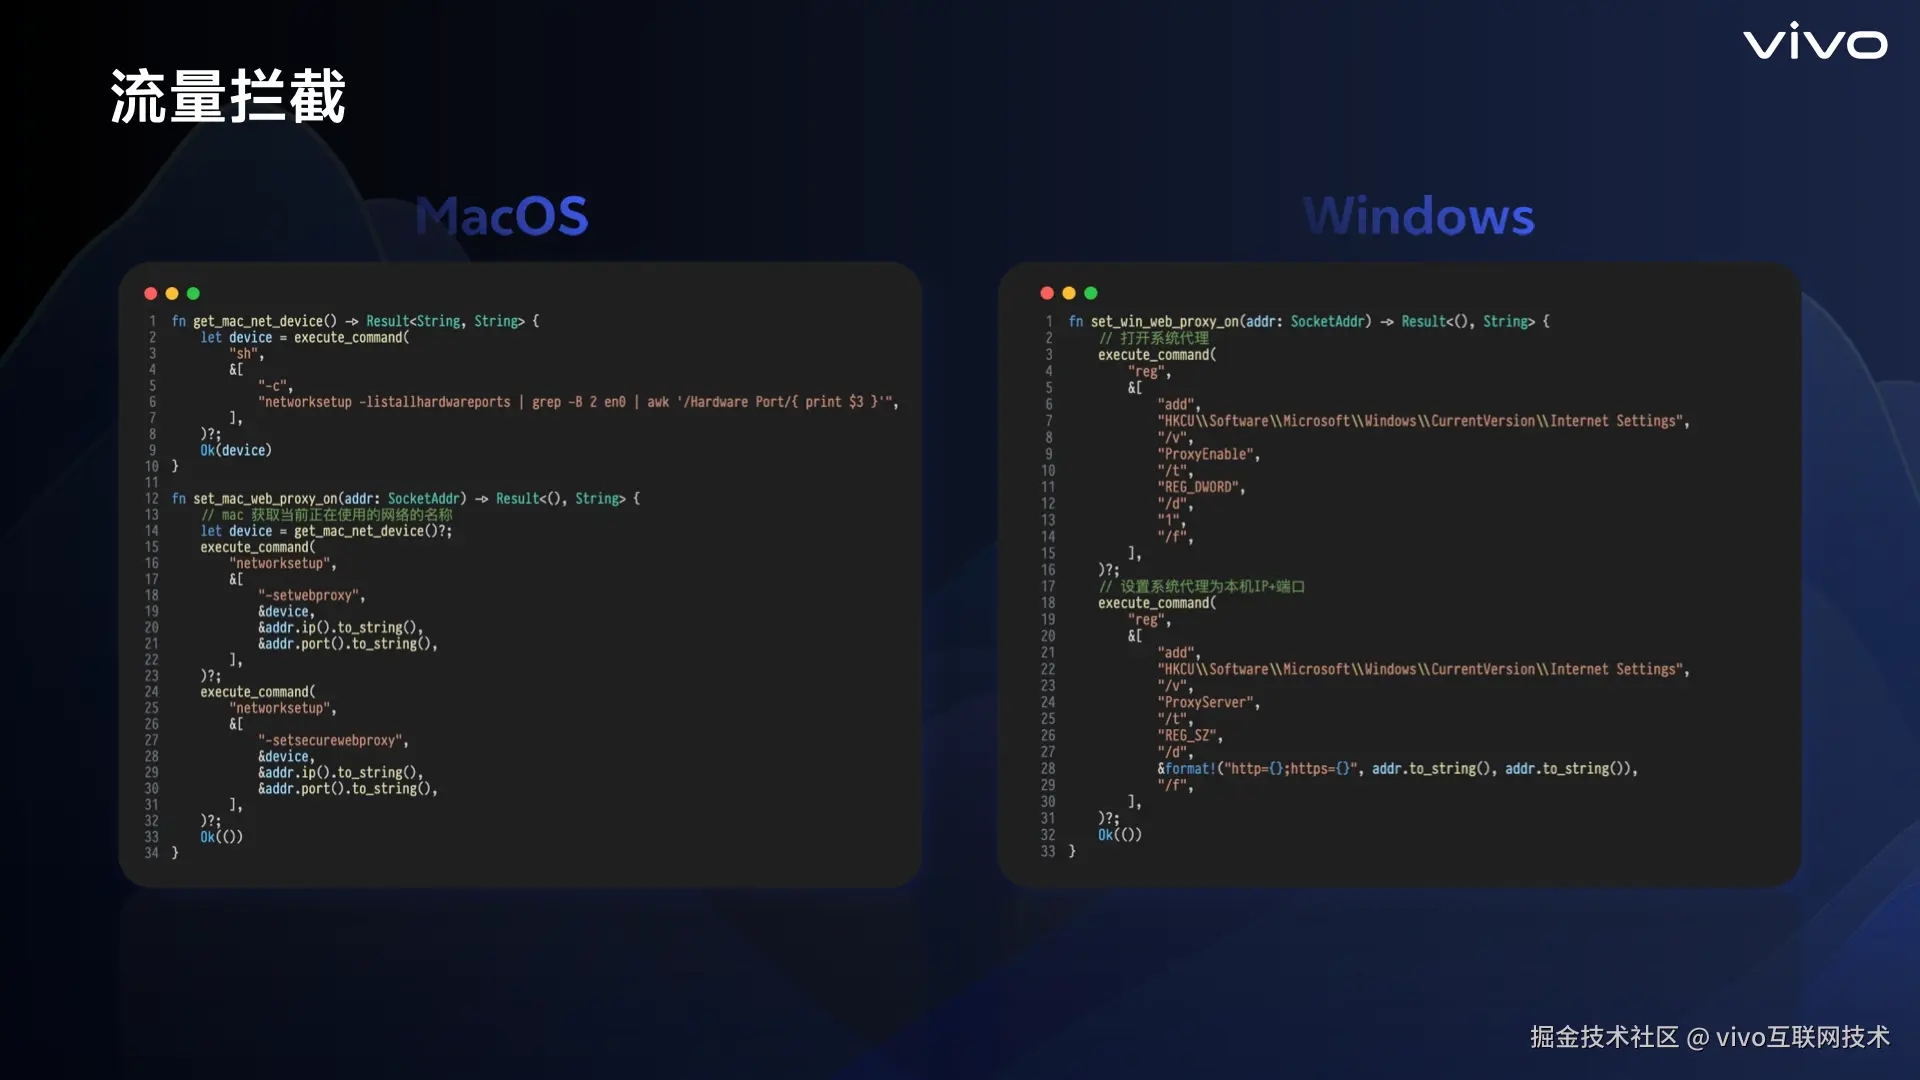The height and width of the screenshot is (1080, 1920).
Task: Click the "ProxyEnable" registry value string
Action: point(1207,454)
